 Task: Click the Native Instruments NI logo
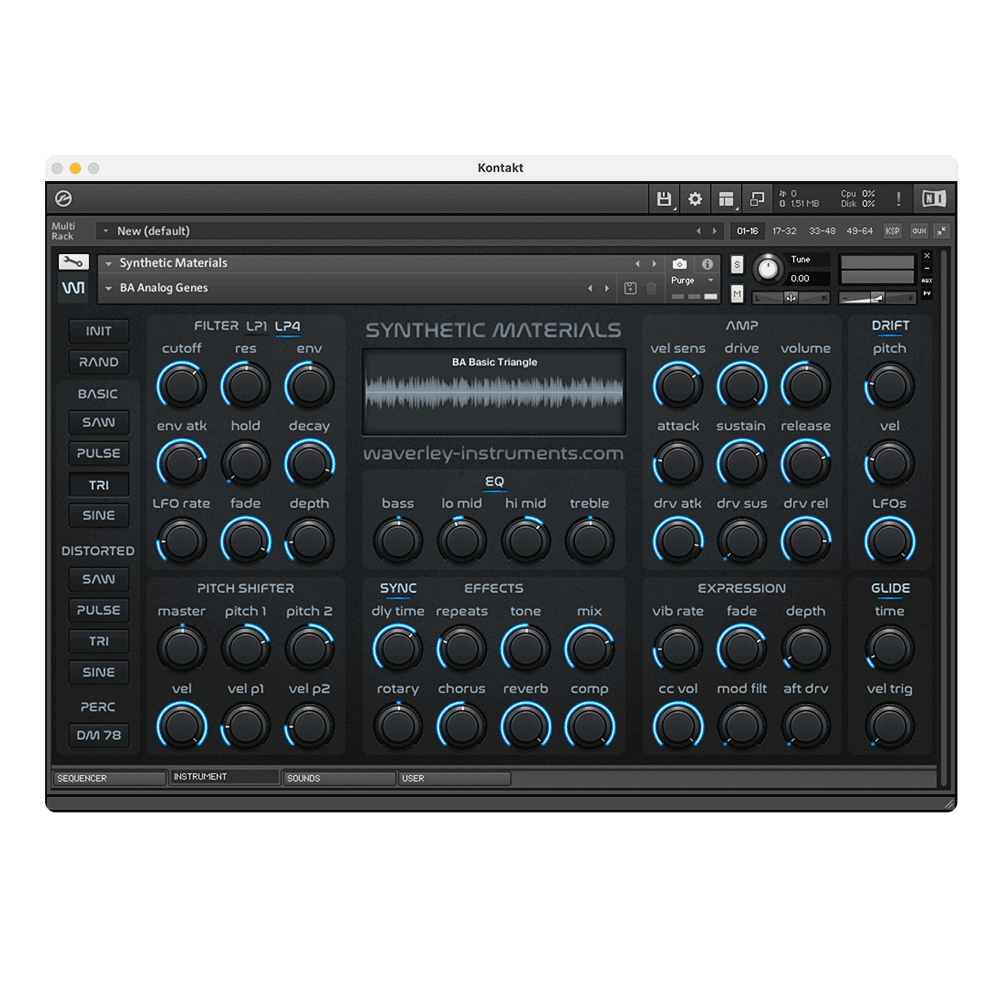point(934,199)
